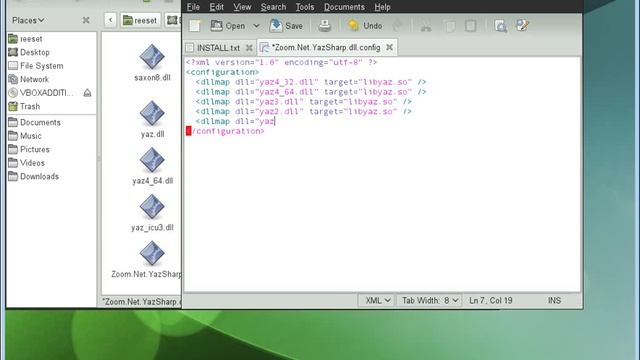Image resolution: width=640 pixels, height=360 pixels.
Task: Click the reeset path button
Action: coord(140,20)
